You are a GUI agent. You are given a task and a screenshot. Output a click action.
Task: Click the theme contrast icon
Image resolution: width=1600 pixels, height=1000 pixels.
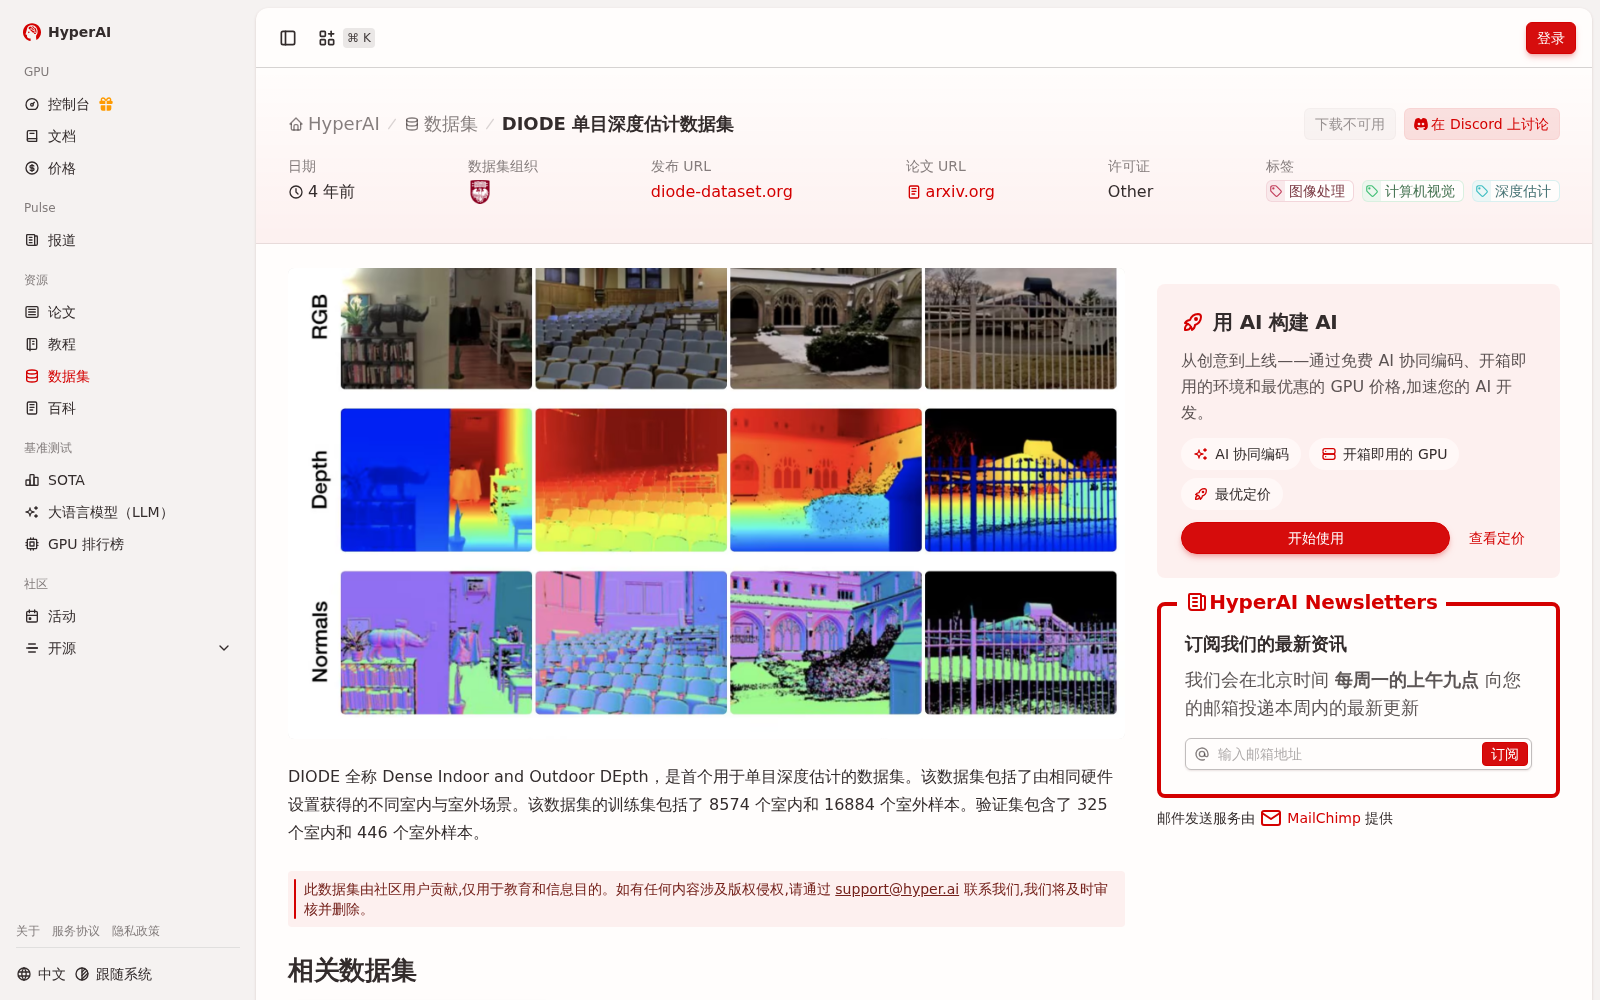point(82,974)
